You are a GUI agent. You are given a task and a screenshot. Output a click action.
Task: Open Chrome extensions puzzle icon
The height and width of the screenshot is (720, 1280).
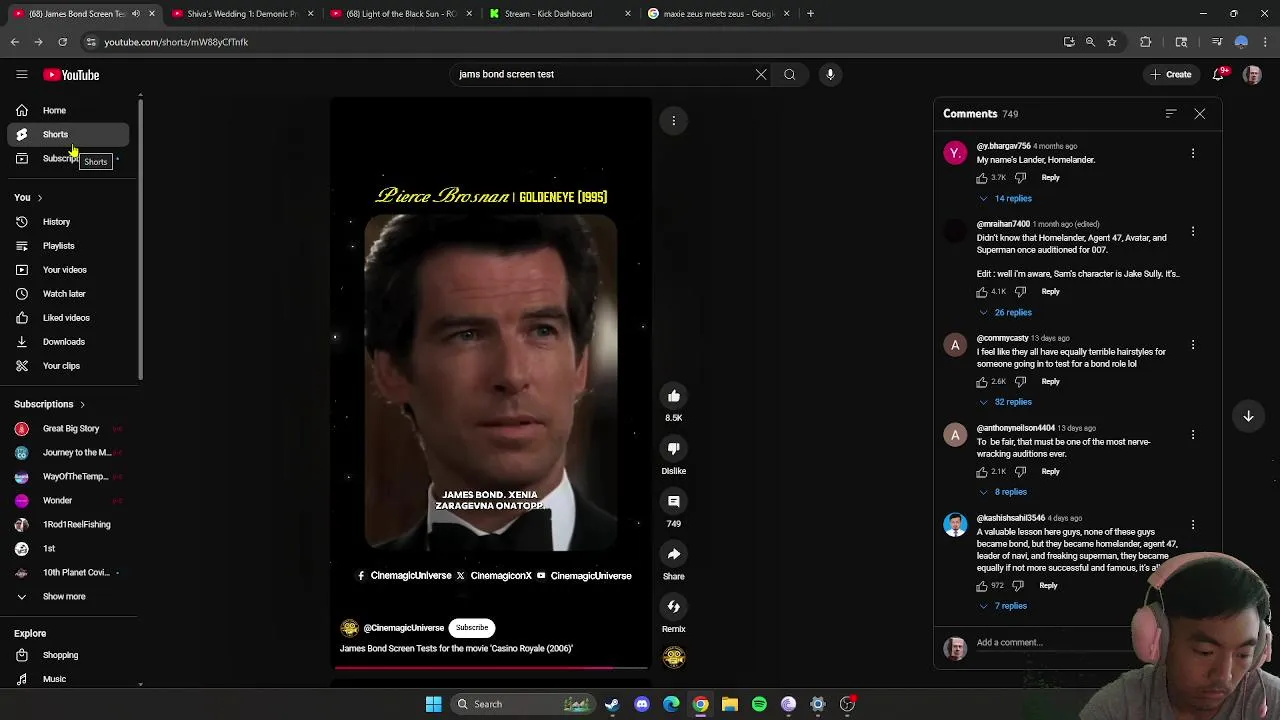point(1146,42)
